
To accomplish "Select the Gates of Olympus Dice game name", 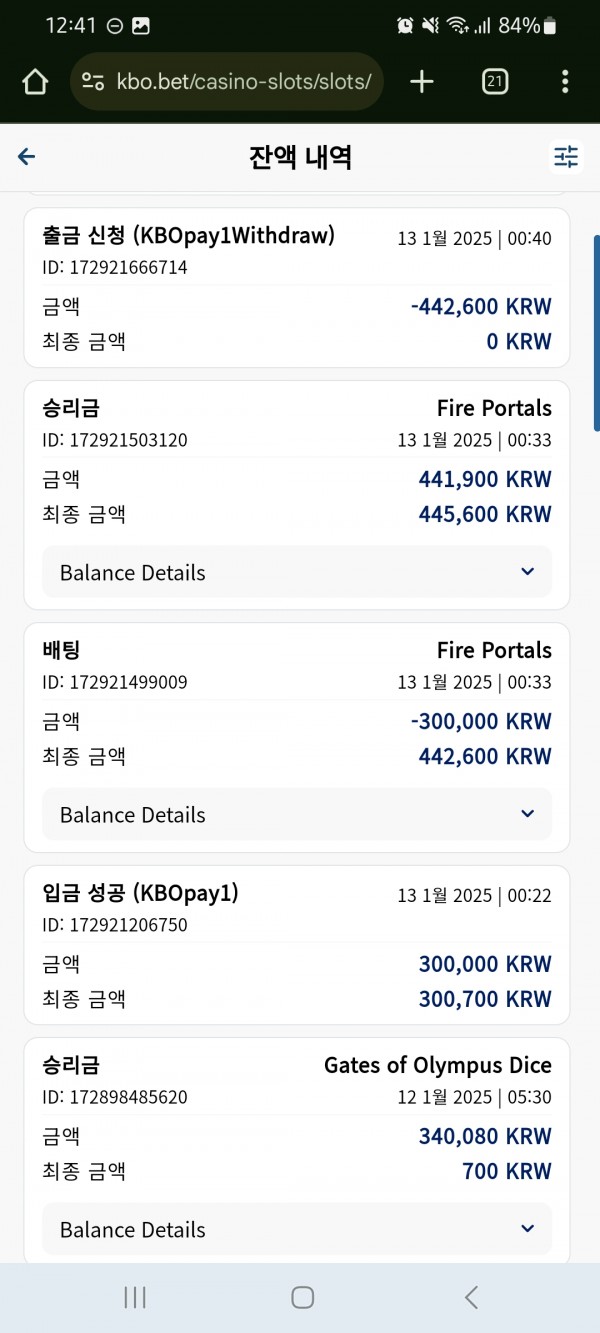I will point(438,1065).
